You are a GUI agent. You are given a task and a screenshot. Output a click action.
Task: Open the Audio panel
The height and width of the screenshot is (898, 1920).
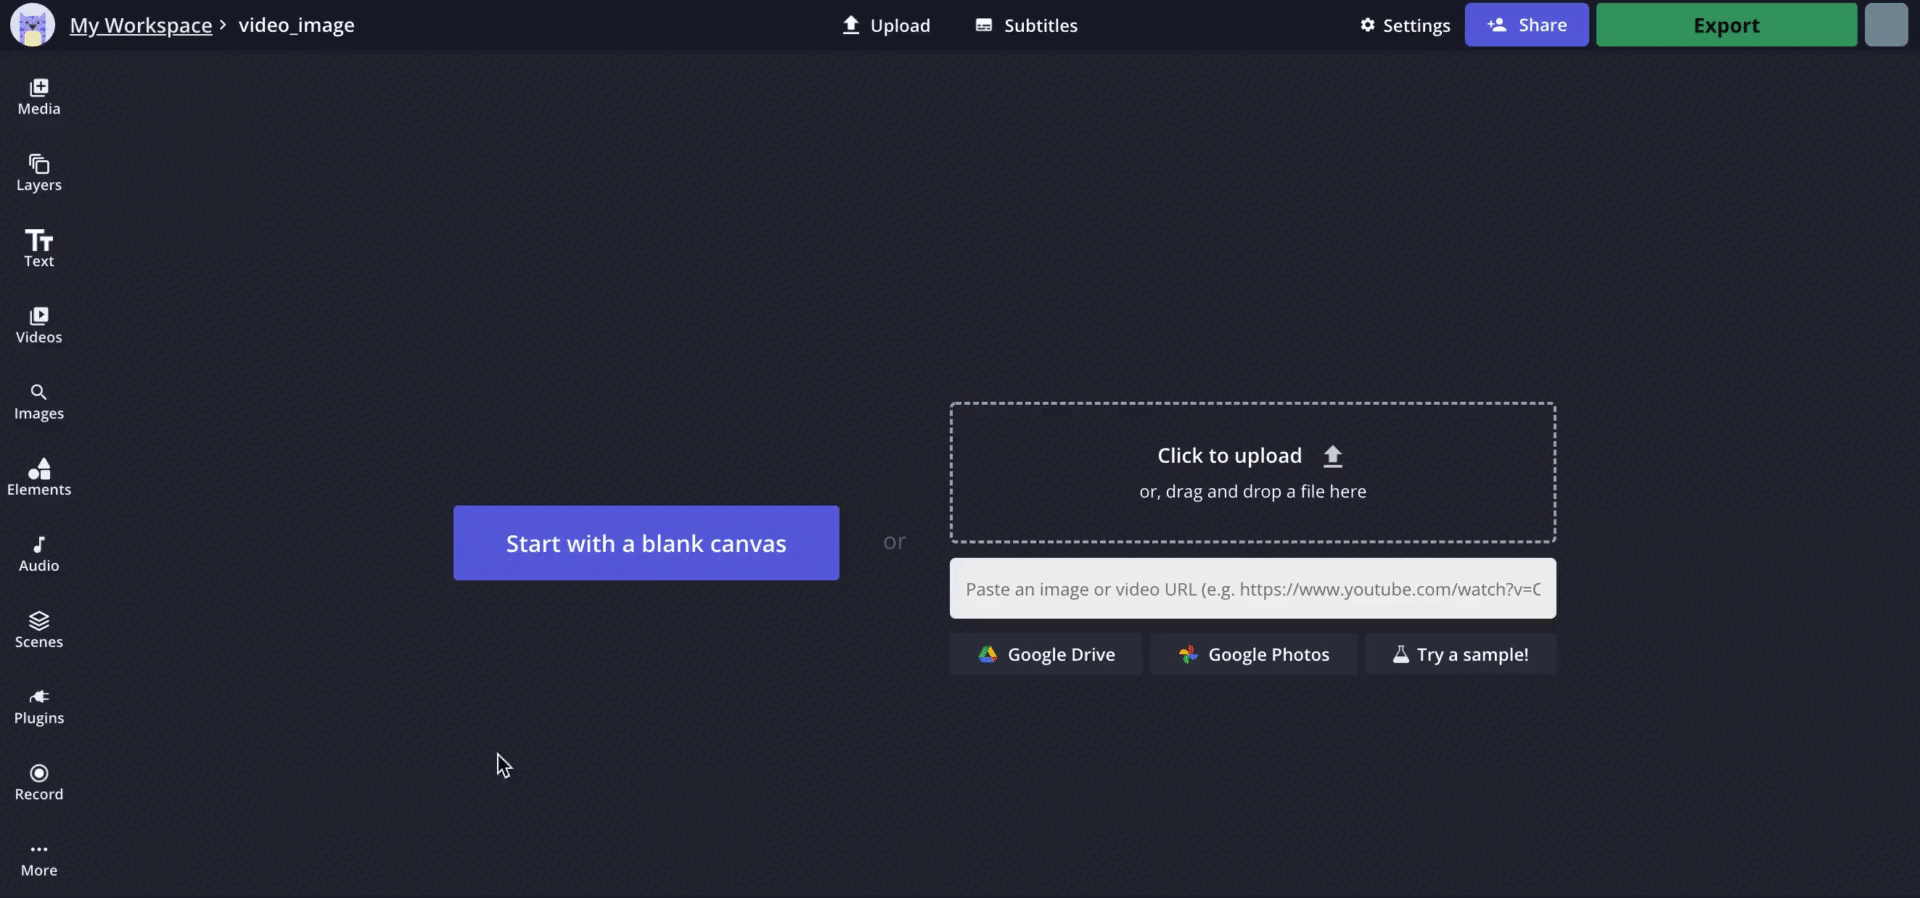click(39, 554)
